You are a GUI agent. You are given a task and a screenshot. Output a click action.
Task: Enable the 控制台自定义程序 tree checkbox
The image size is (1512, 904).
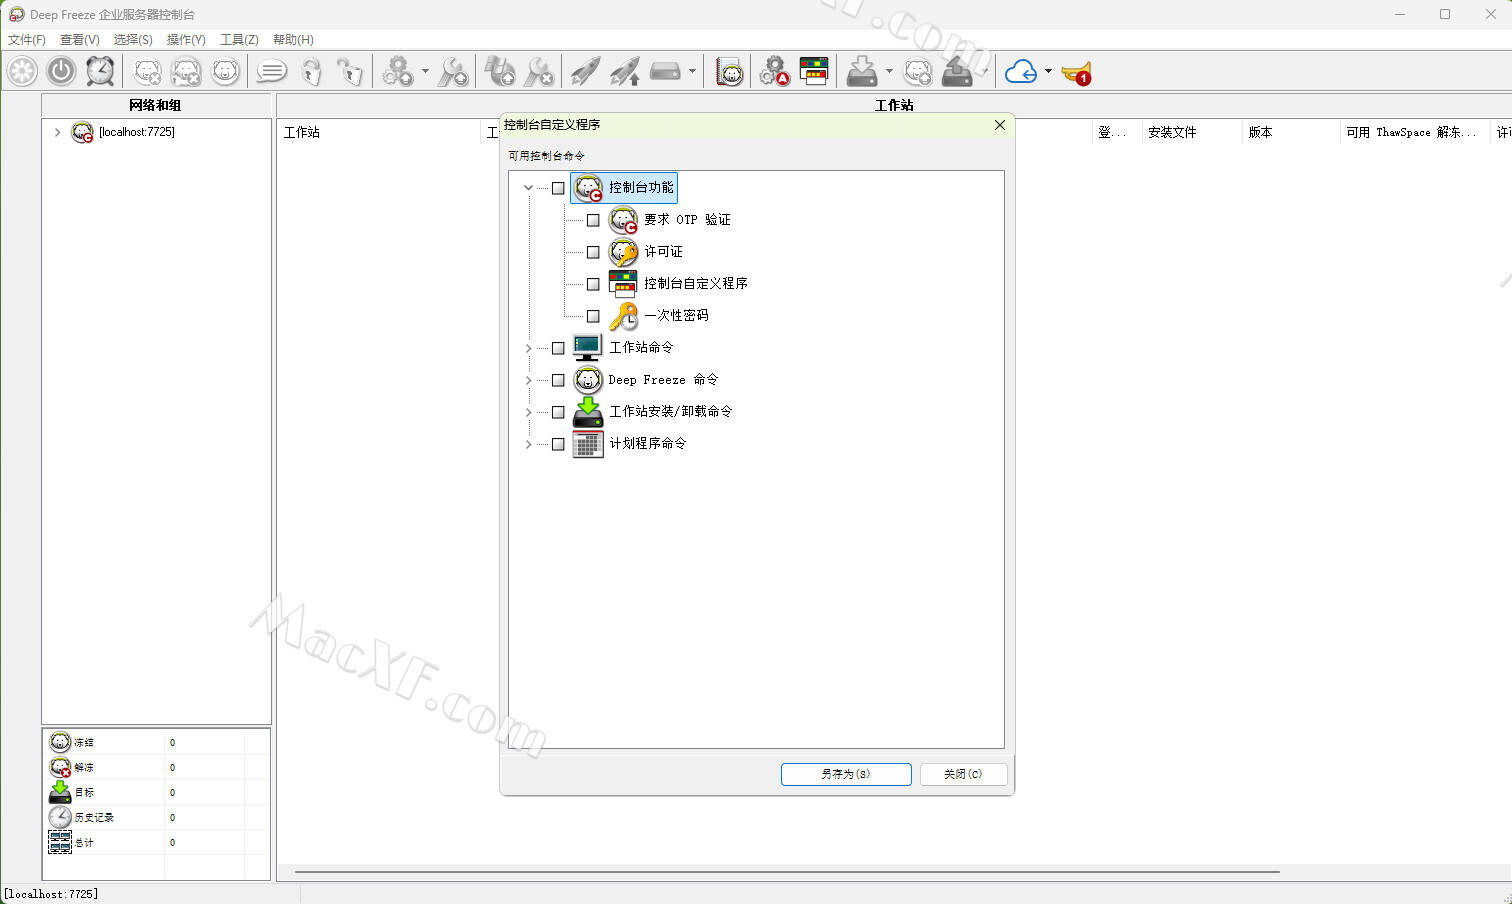(593, 284)
